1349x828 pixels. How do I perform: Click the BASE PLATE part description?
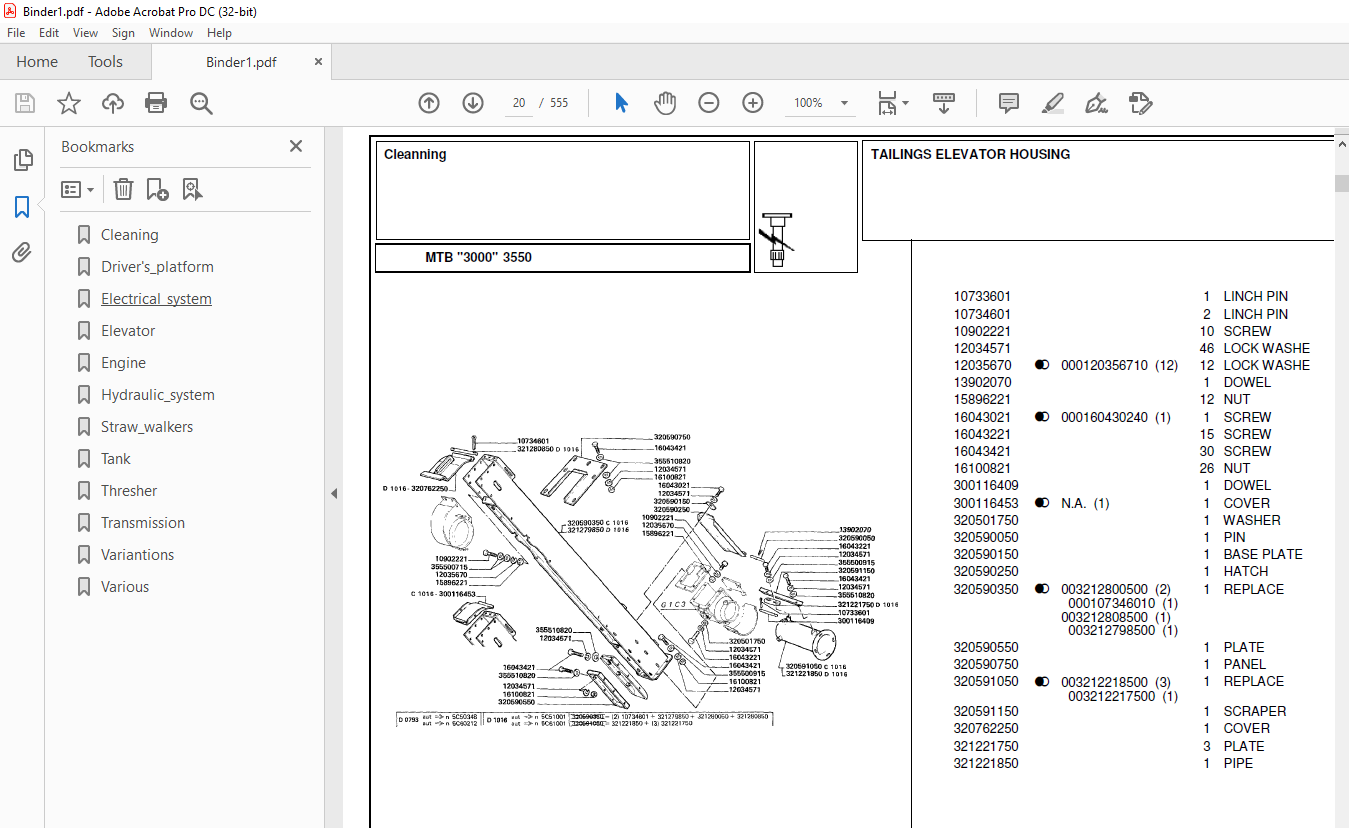[1263, 554]
